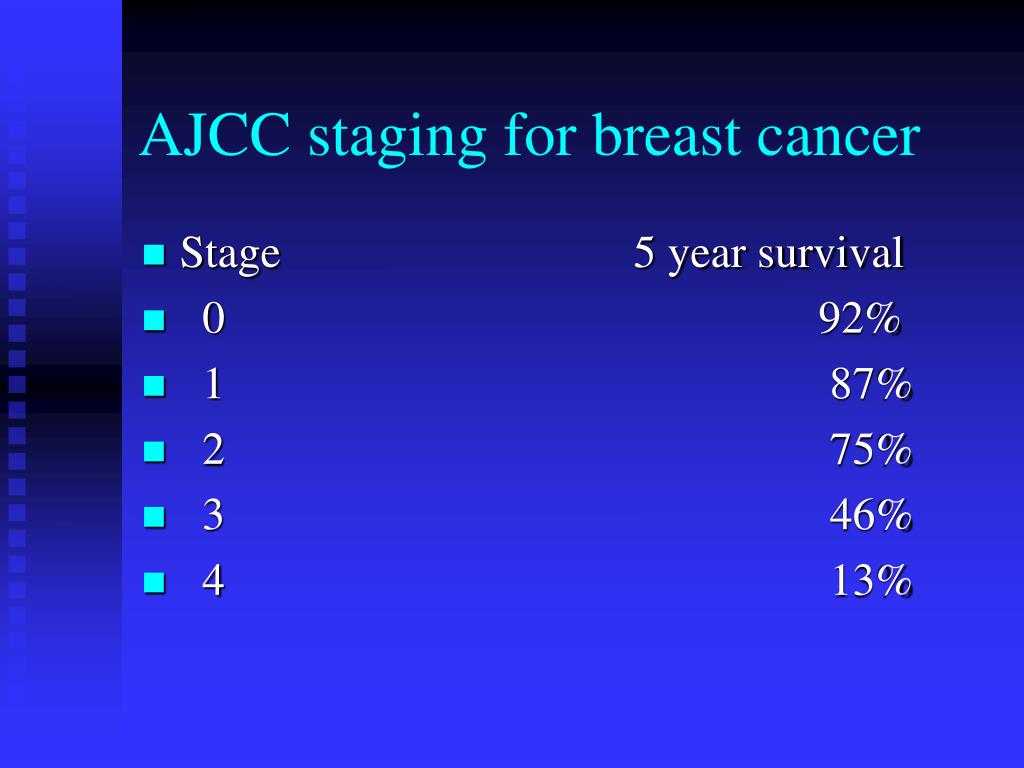Viewport: 1024px width, 768px height.
Task: Click the cyan bullet beside stage 4
Action: click(154, 581)
